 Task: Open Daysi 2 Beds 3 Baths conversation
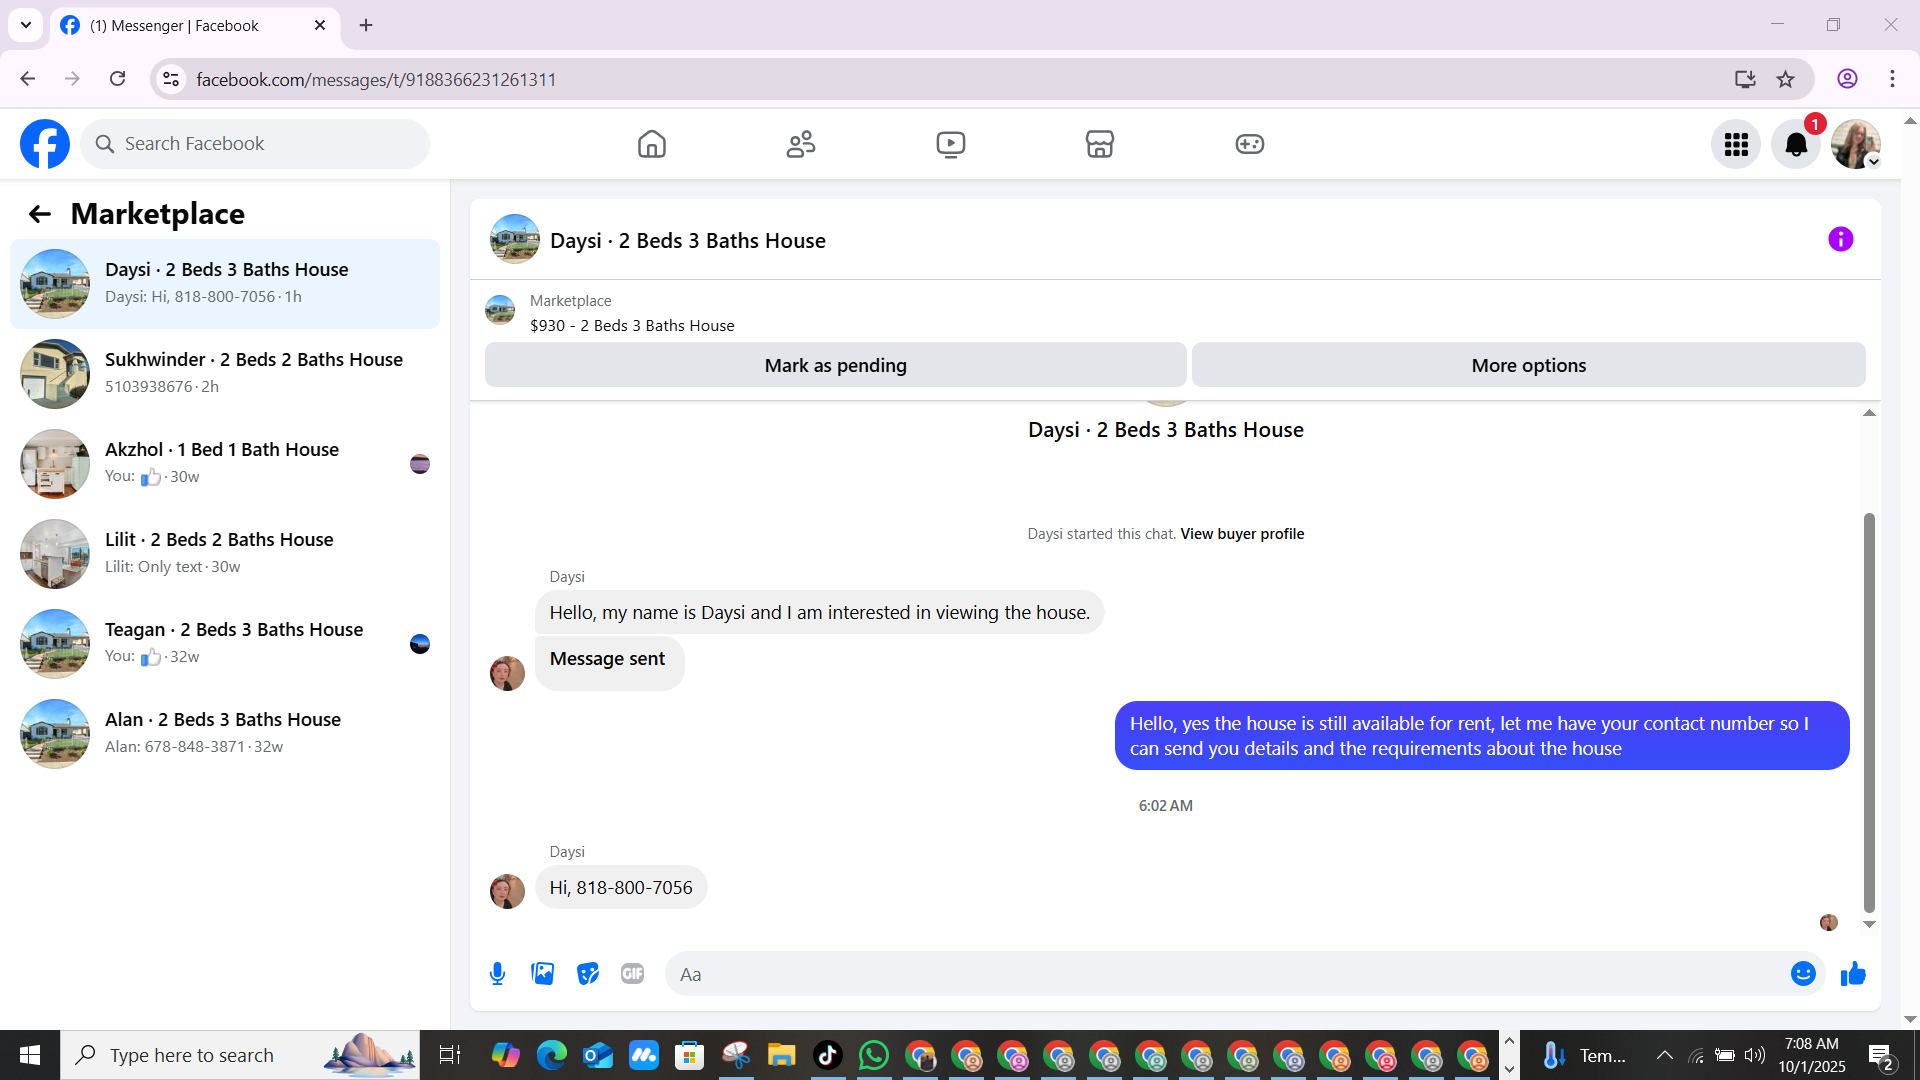point(225,284)
